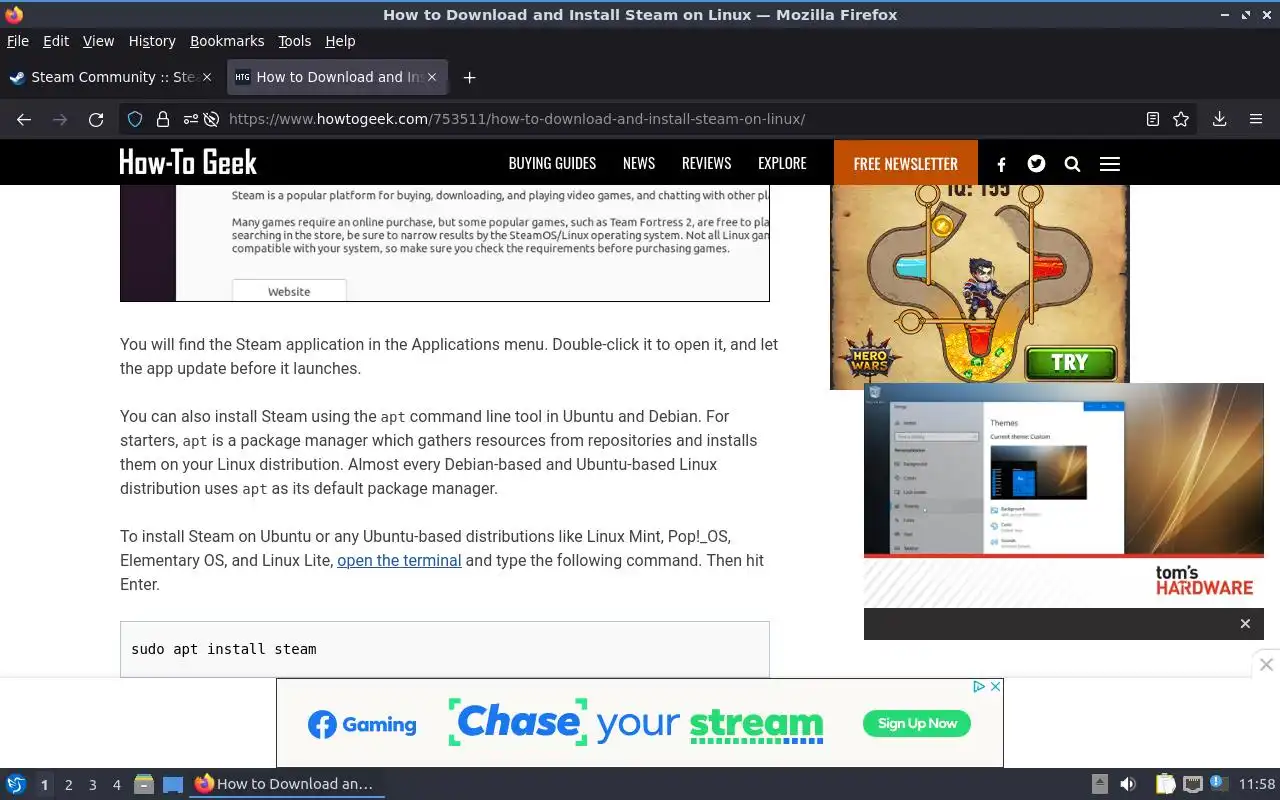Screen dimensions: 1280x800
Task: Close the Facebook Gaming ad
Action: 995,687
